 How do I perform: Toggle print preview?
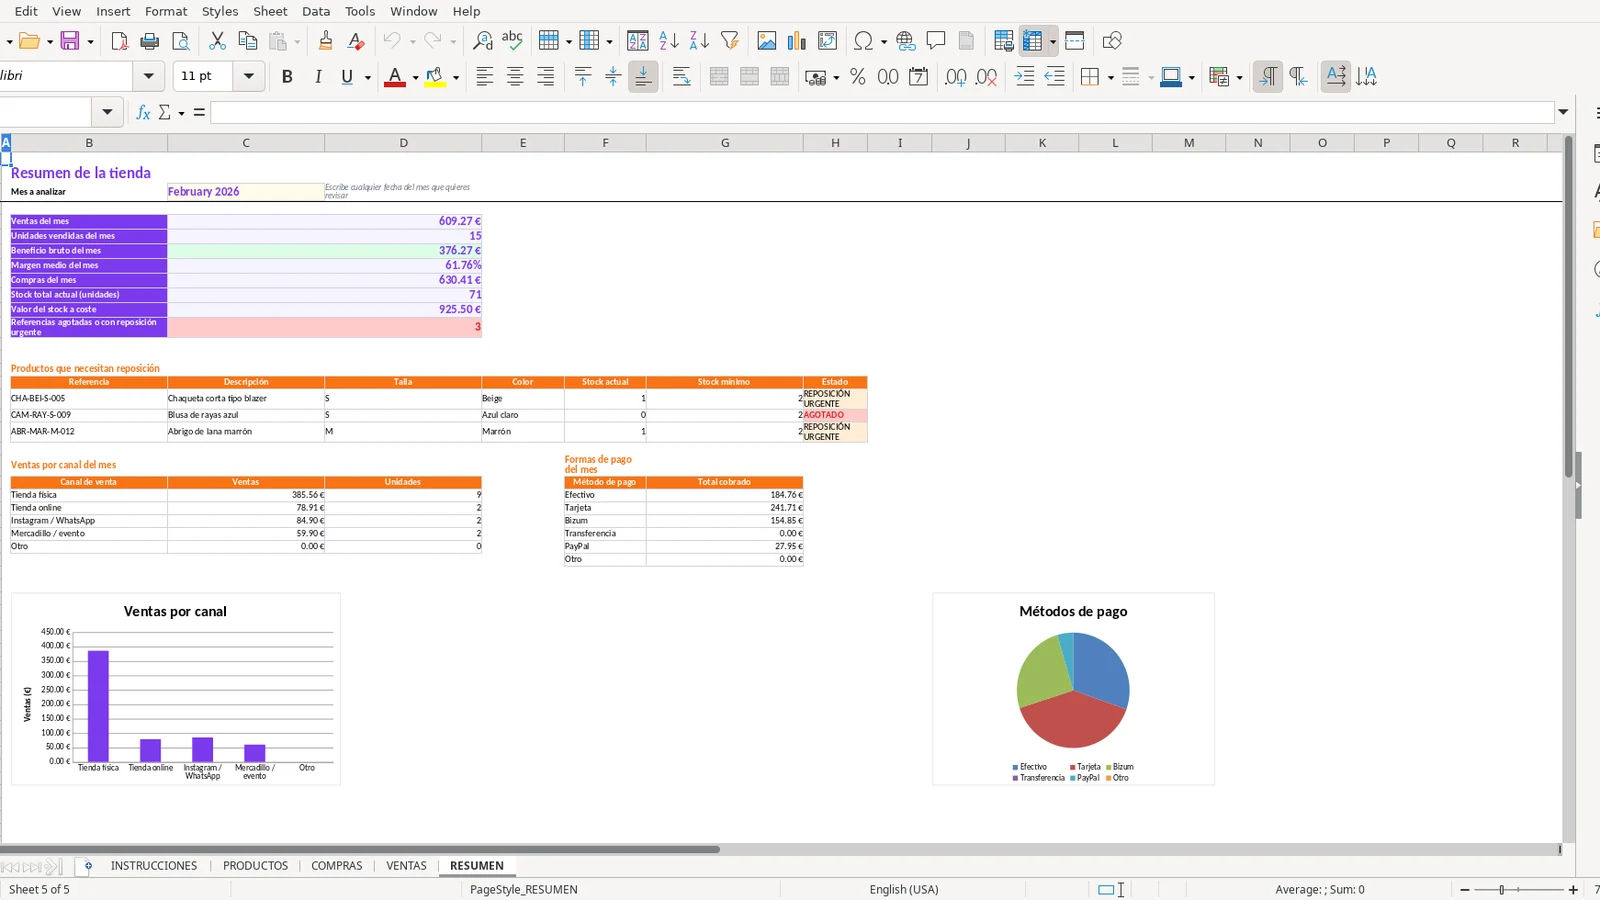pos(181,41)
